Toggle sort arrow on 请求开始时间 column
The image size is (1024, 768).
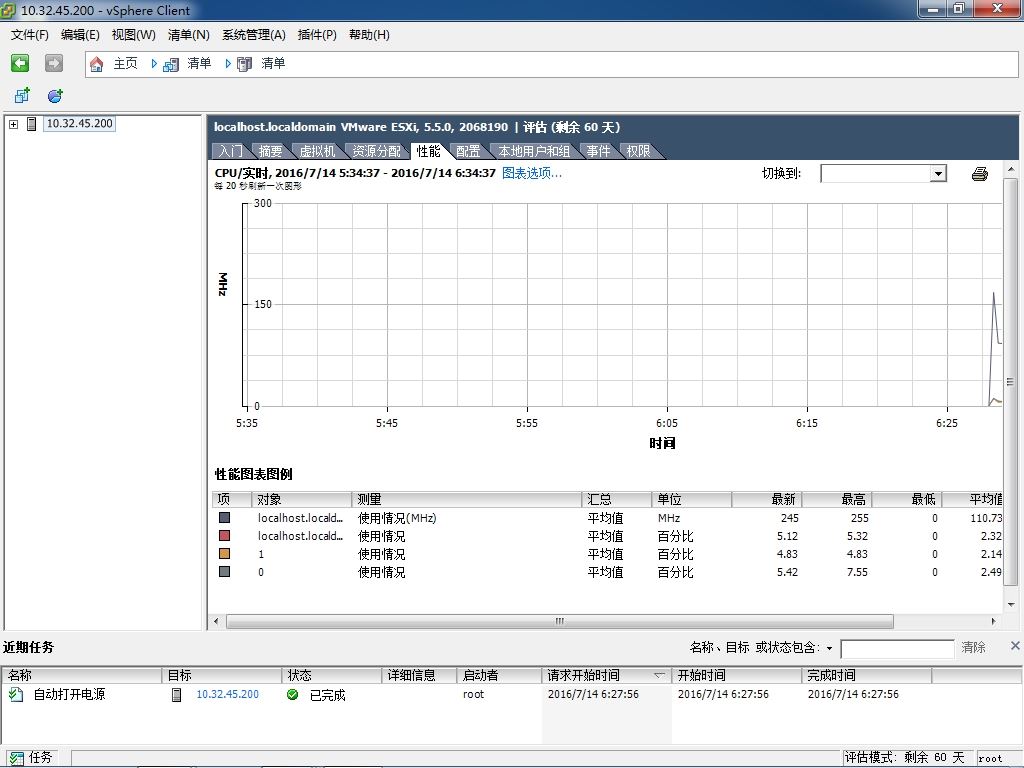(x=660, y=675)
